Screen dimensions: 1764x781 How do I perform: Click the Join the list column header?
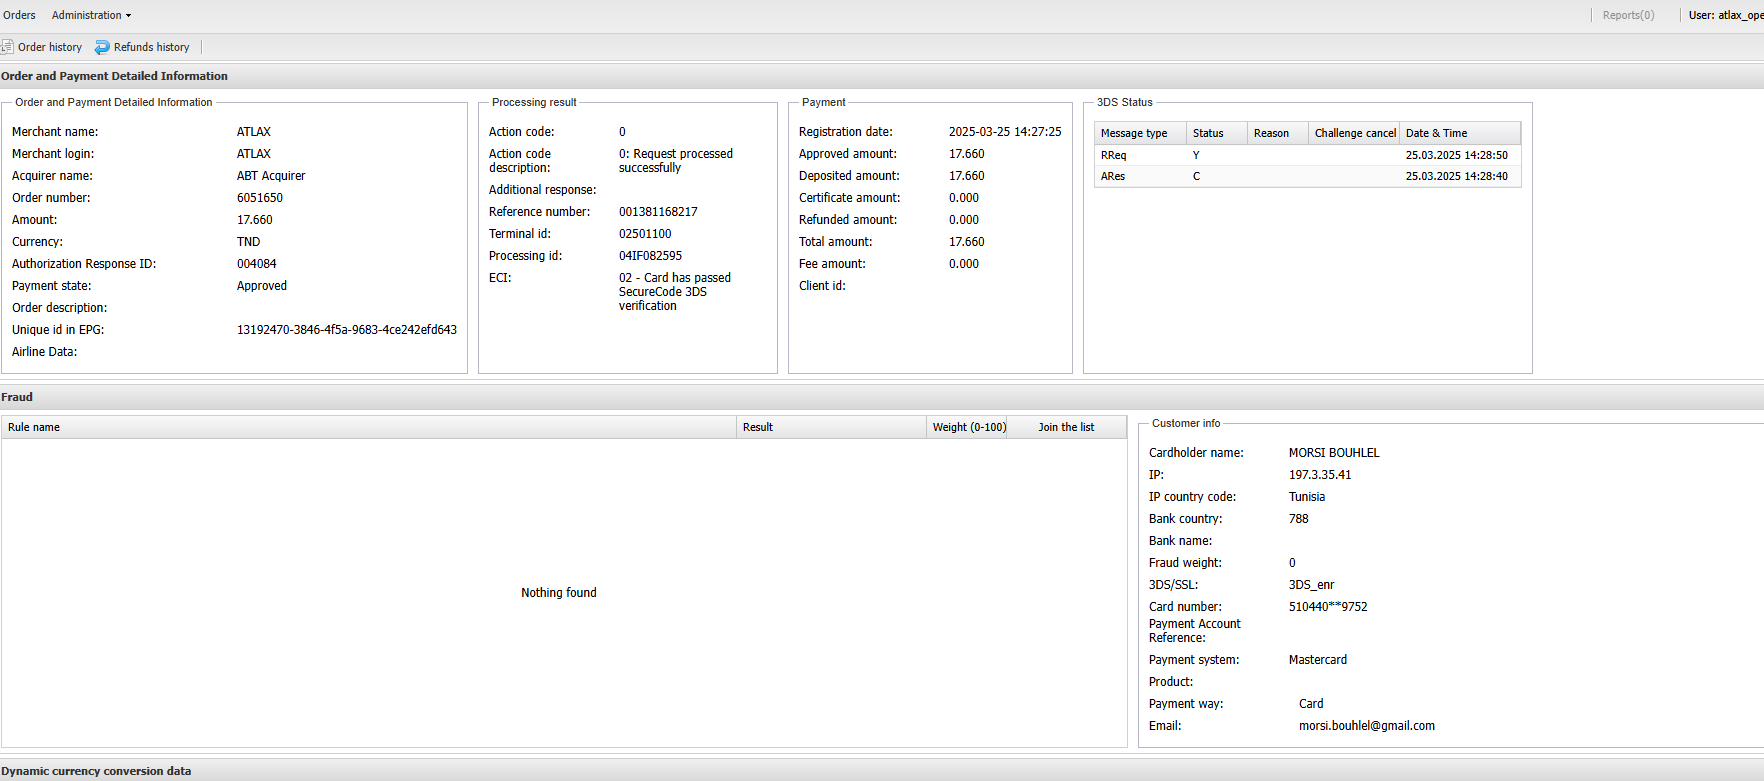[1066, 427]
